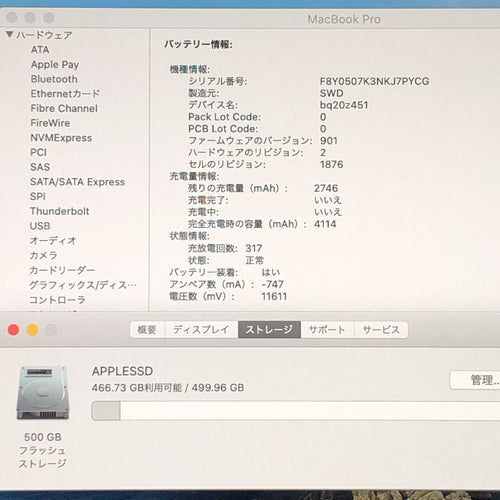The image size is (500, 500).
Task: Click the バッテリー情報 heading
Action: 198,44
